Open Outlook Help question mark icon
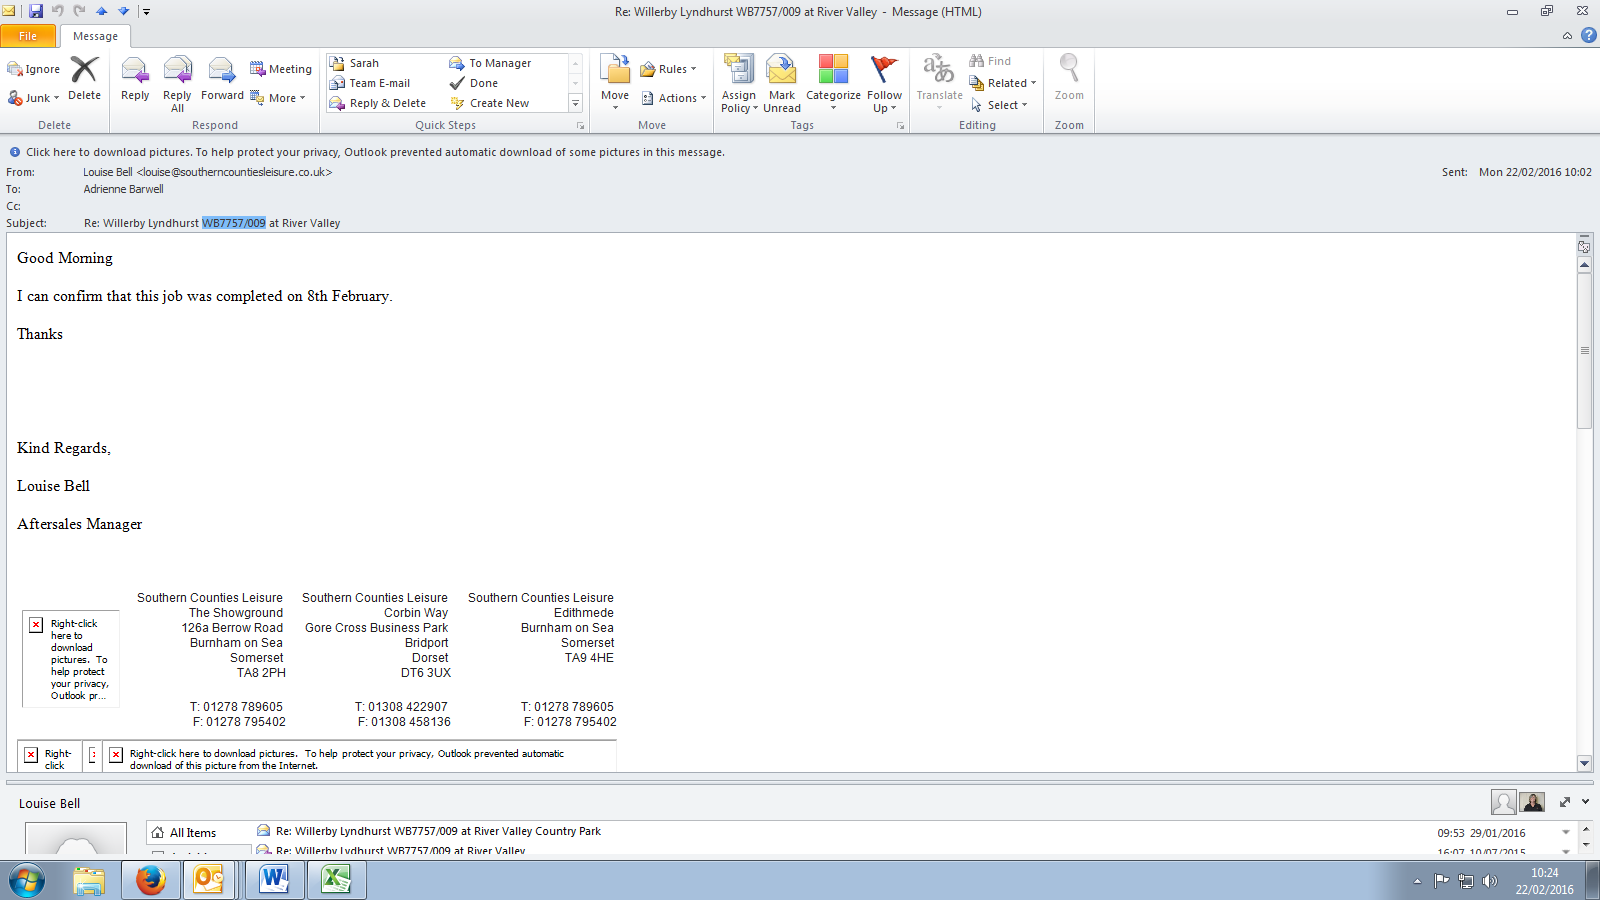Screen dimensions: 1600x900 click(1588, 35)
